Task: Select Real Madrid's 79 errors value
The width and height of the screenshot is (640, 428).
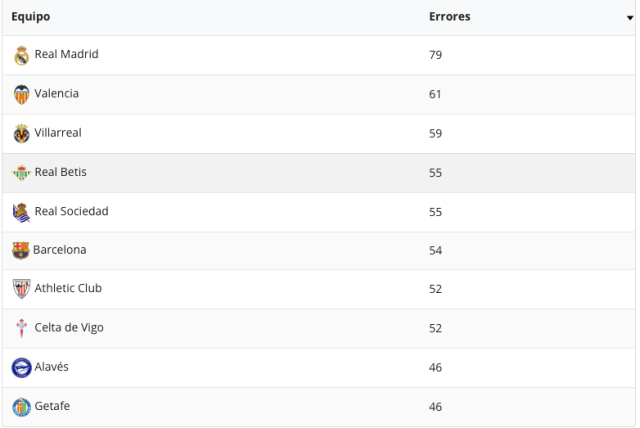Action: [x=436, y=55]
